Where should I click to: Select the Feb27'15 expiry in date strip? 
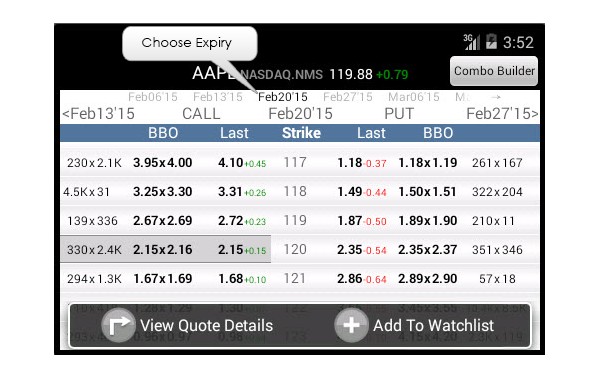pyautogui.click(x=347, y=97)
